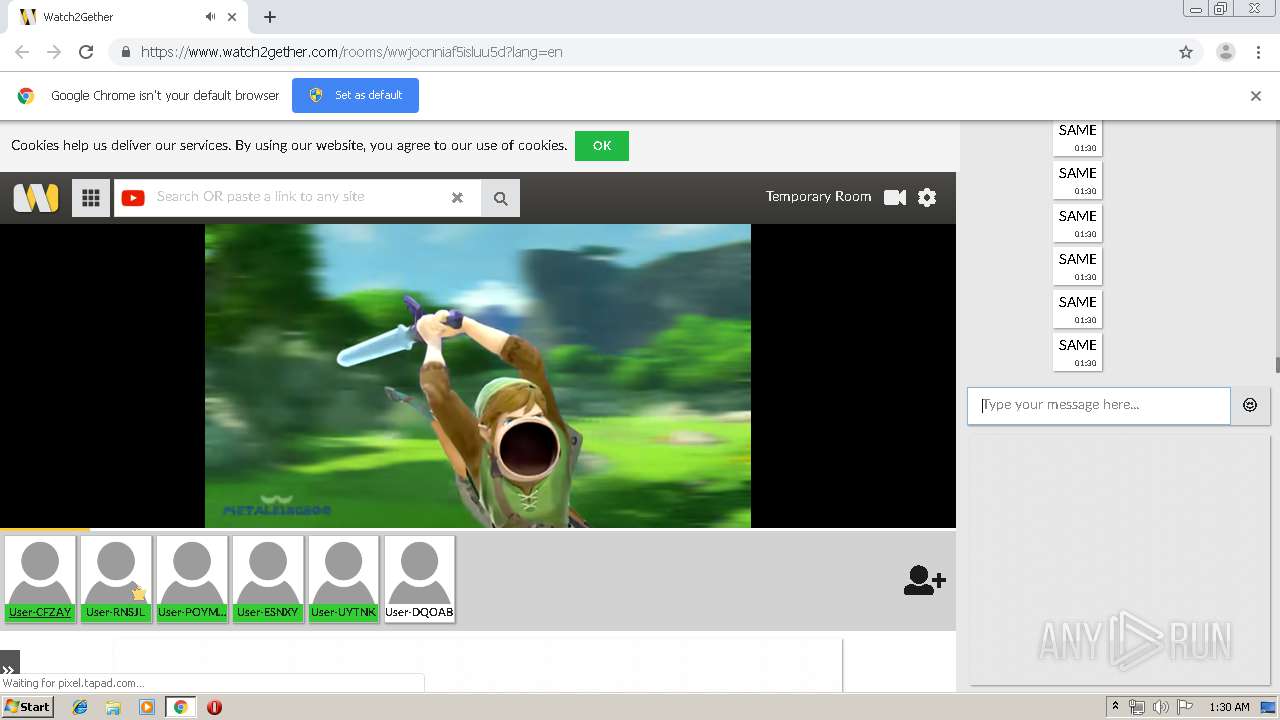Image resolution: width=1280 pixels, height=720 pixels.
Task: Reload the page
Action: click(x=86, y=52)
